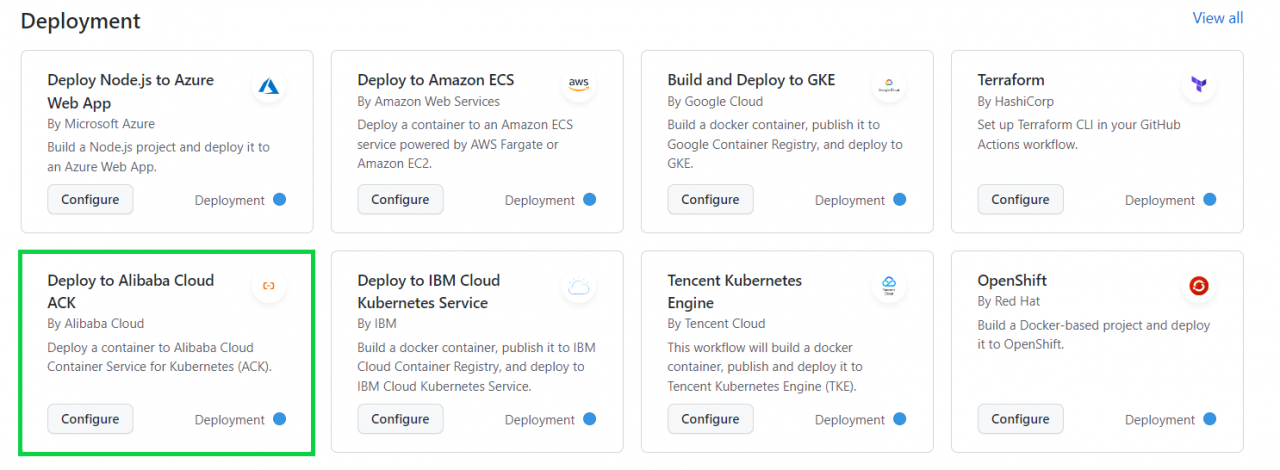1280x470 pixels.
Task: Click Deployment label on Terraform card
Action: point(1159,200)
